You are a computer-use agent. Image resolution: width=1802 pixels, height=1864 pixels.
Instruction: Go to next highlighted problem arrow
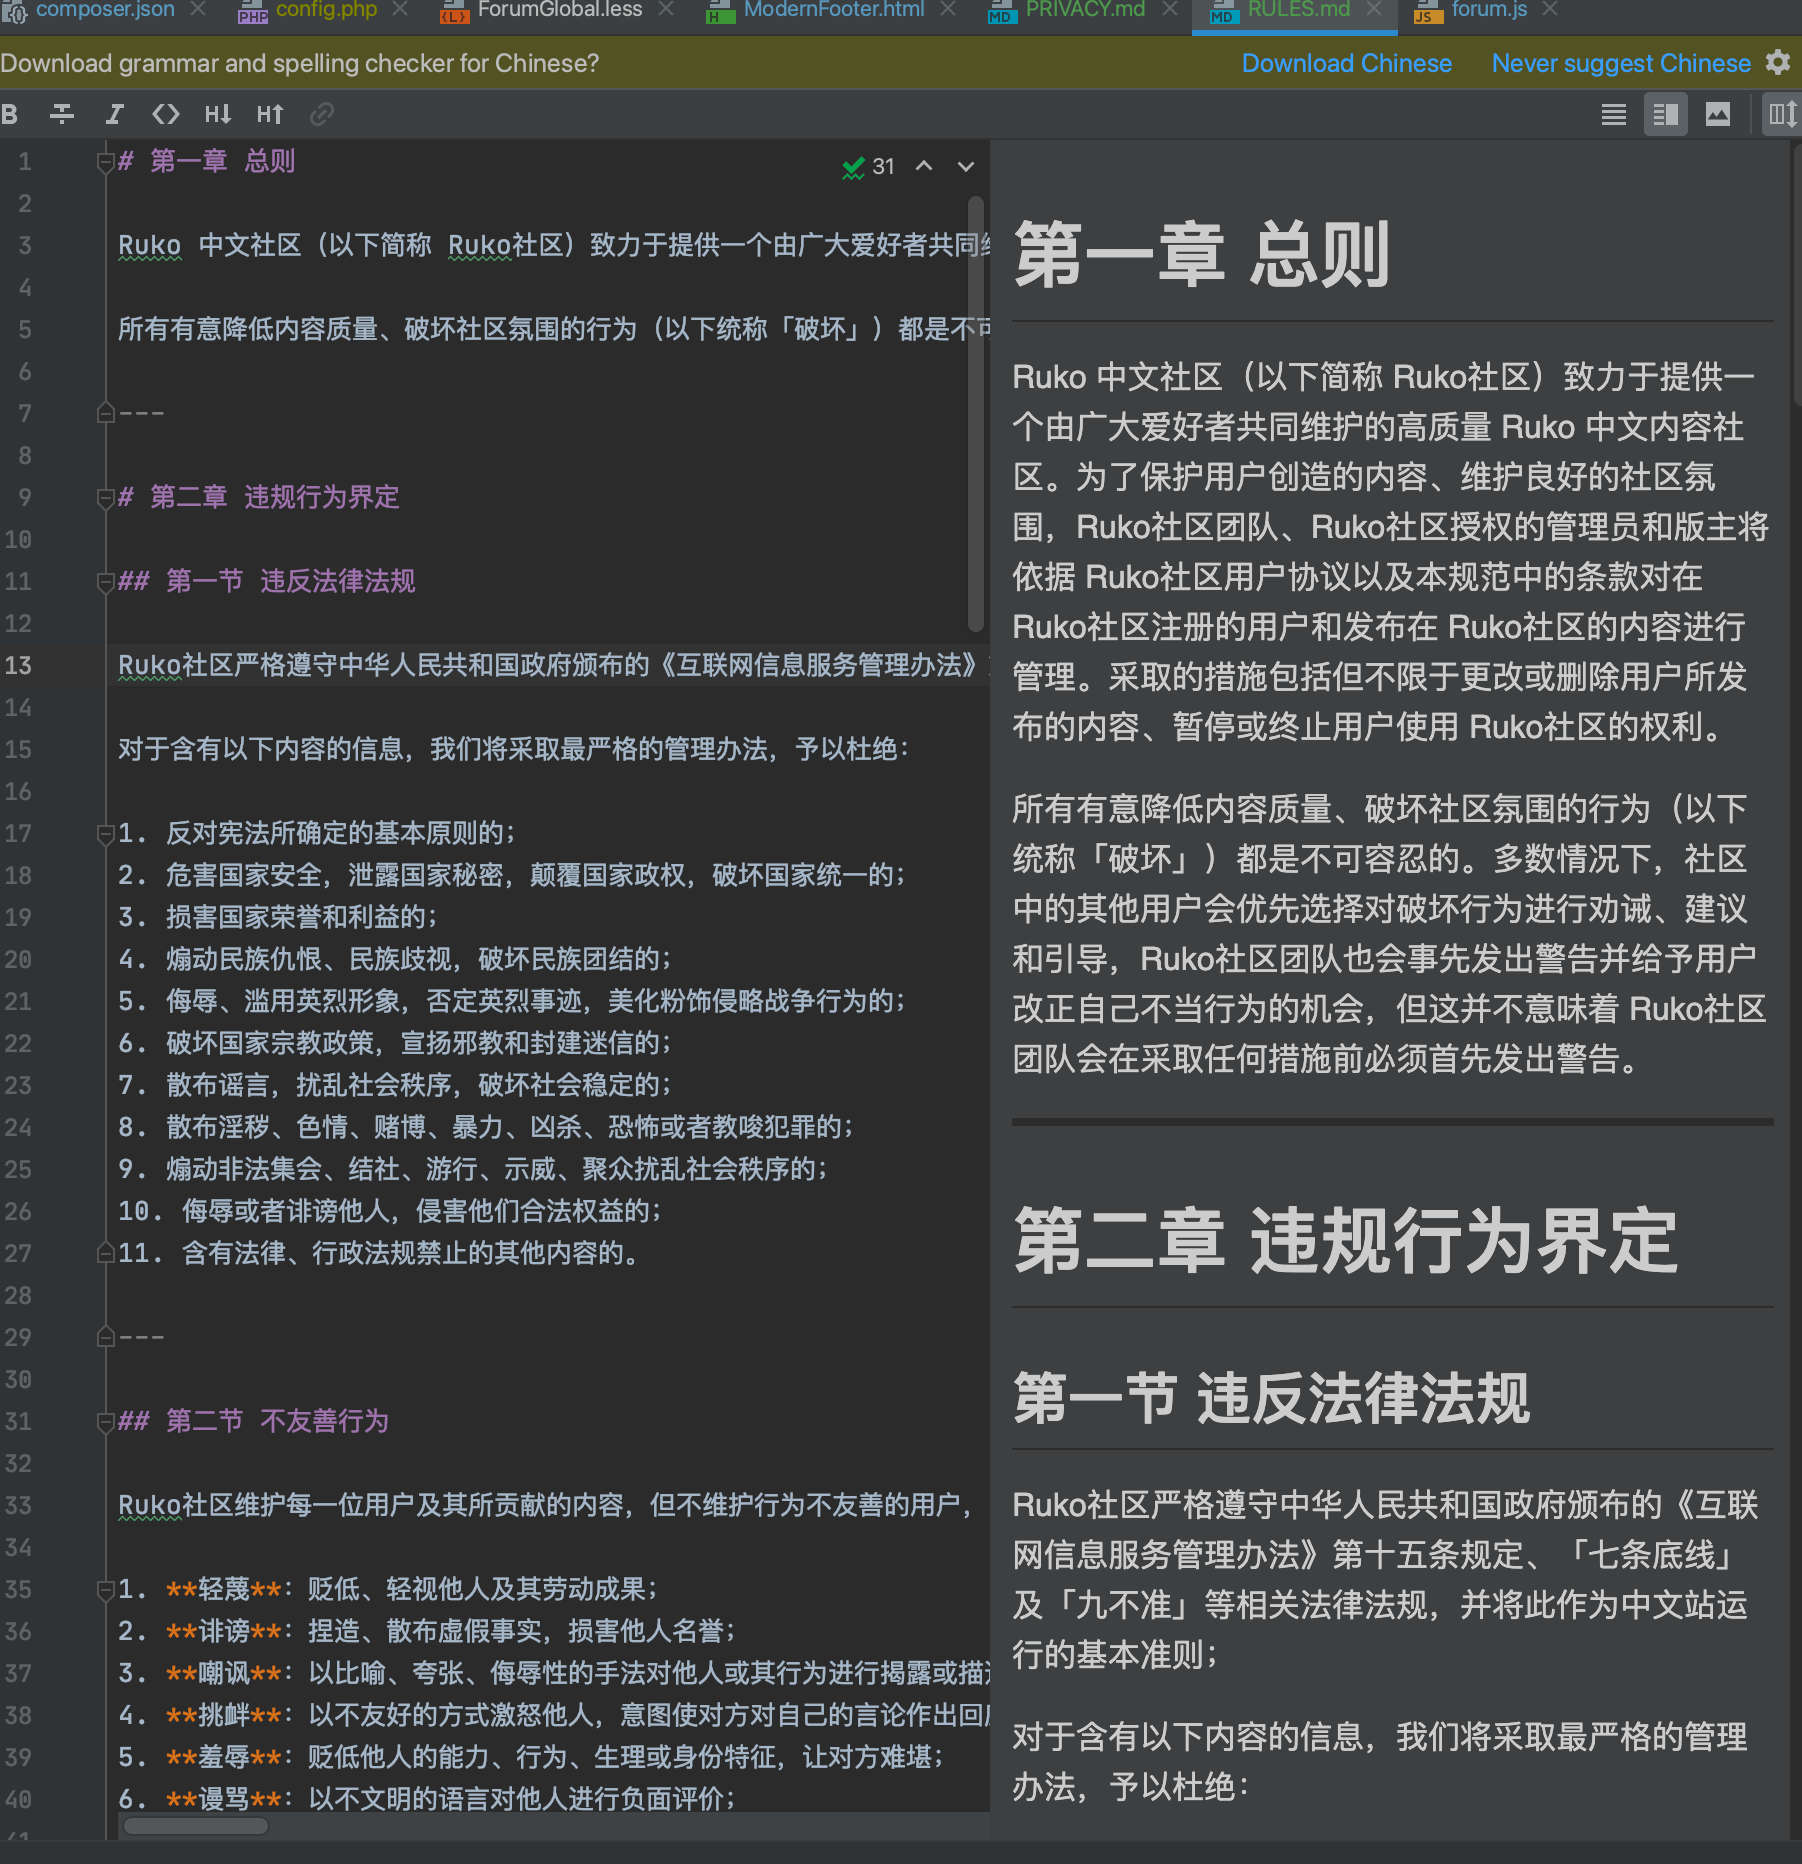(x=966, y=166)
